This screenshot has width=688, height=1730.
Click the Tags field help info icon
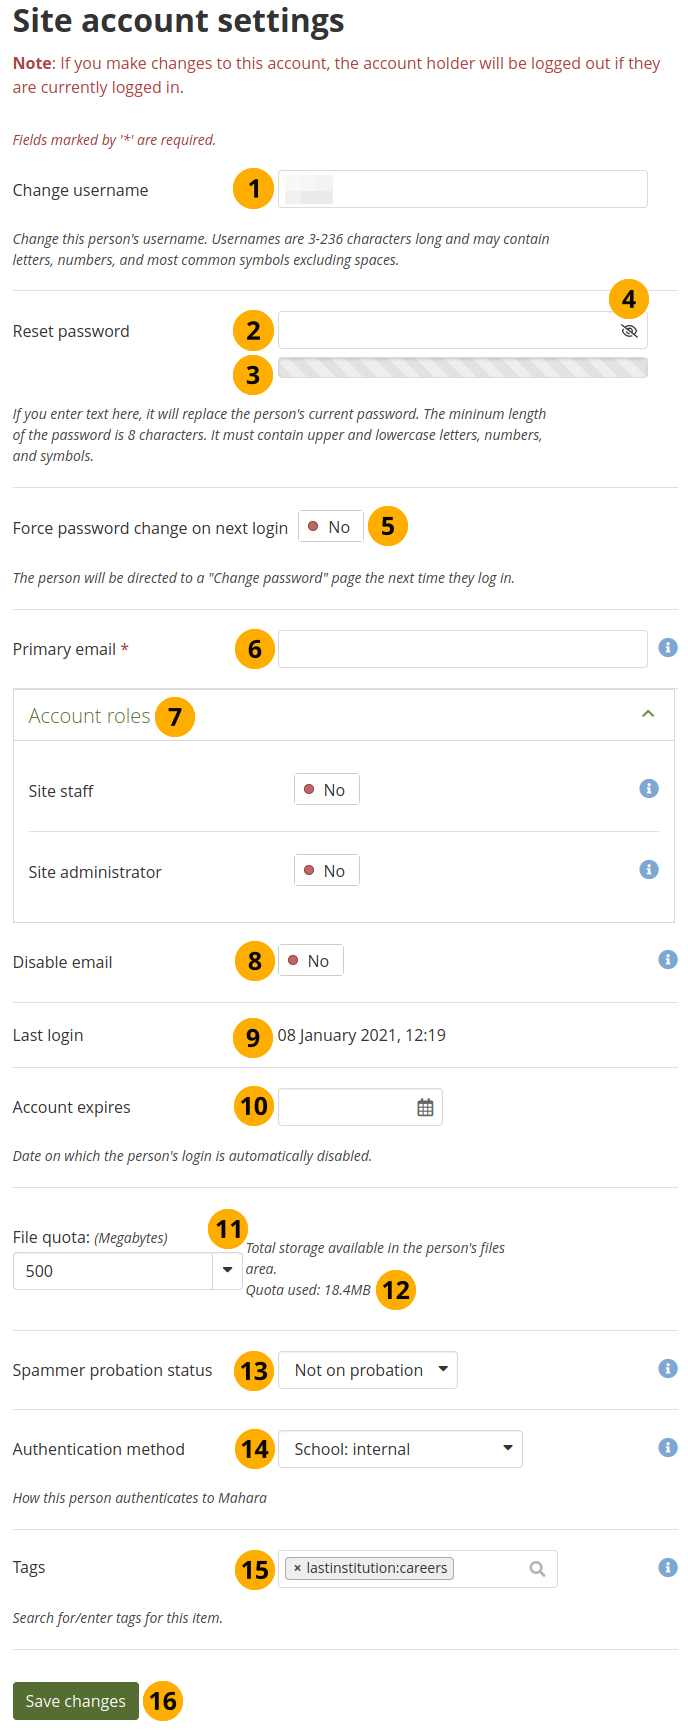pyautogui.click(x=668, y=1568)
